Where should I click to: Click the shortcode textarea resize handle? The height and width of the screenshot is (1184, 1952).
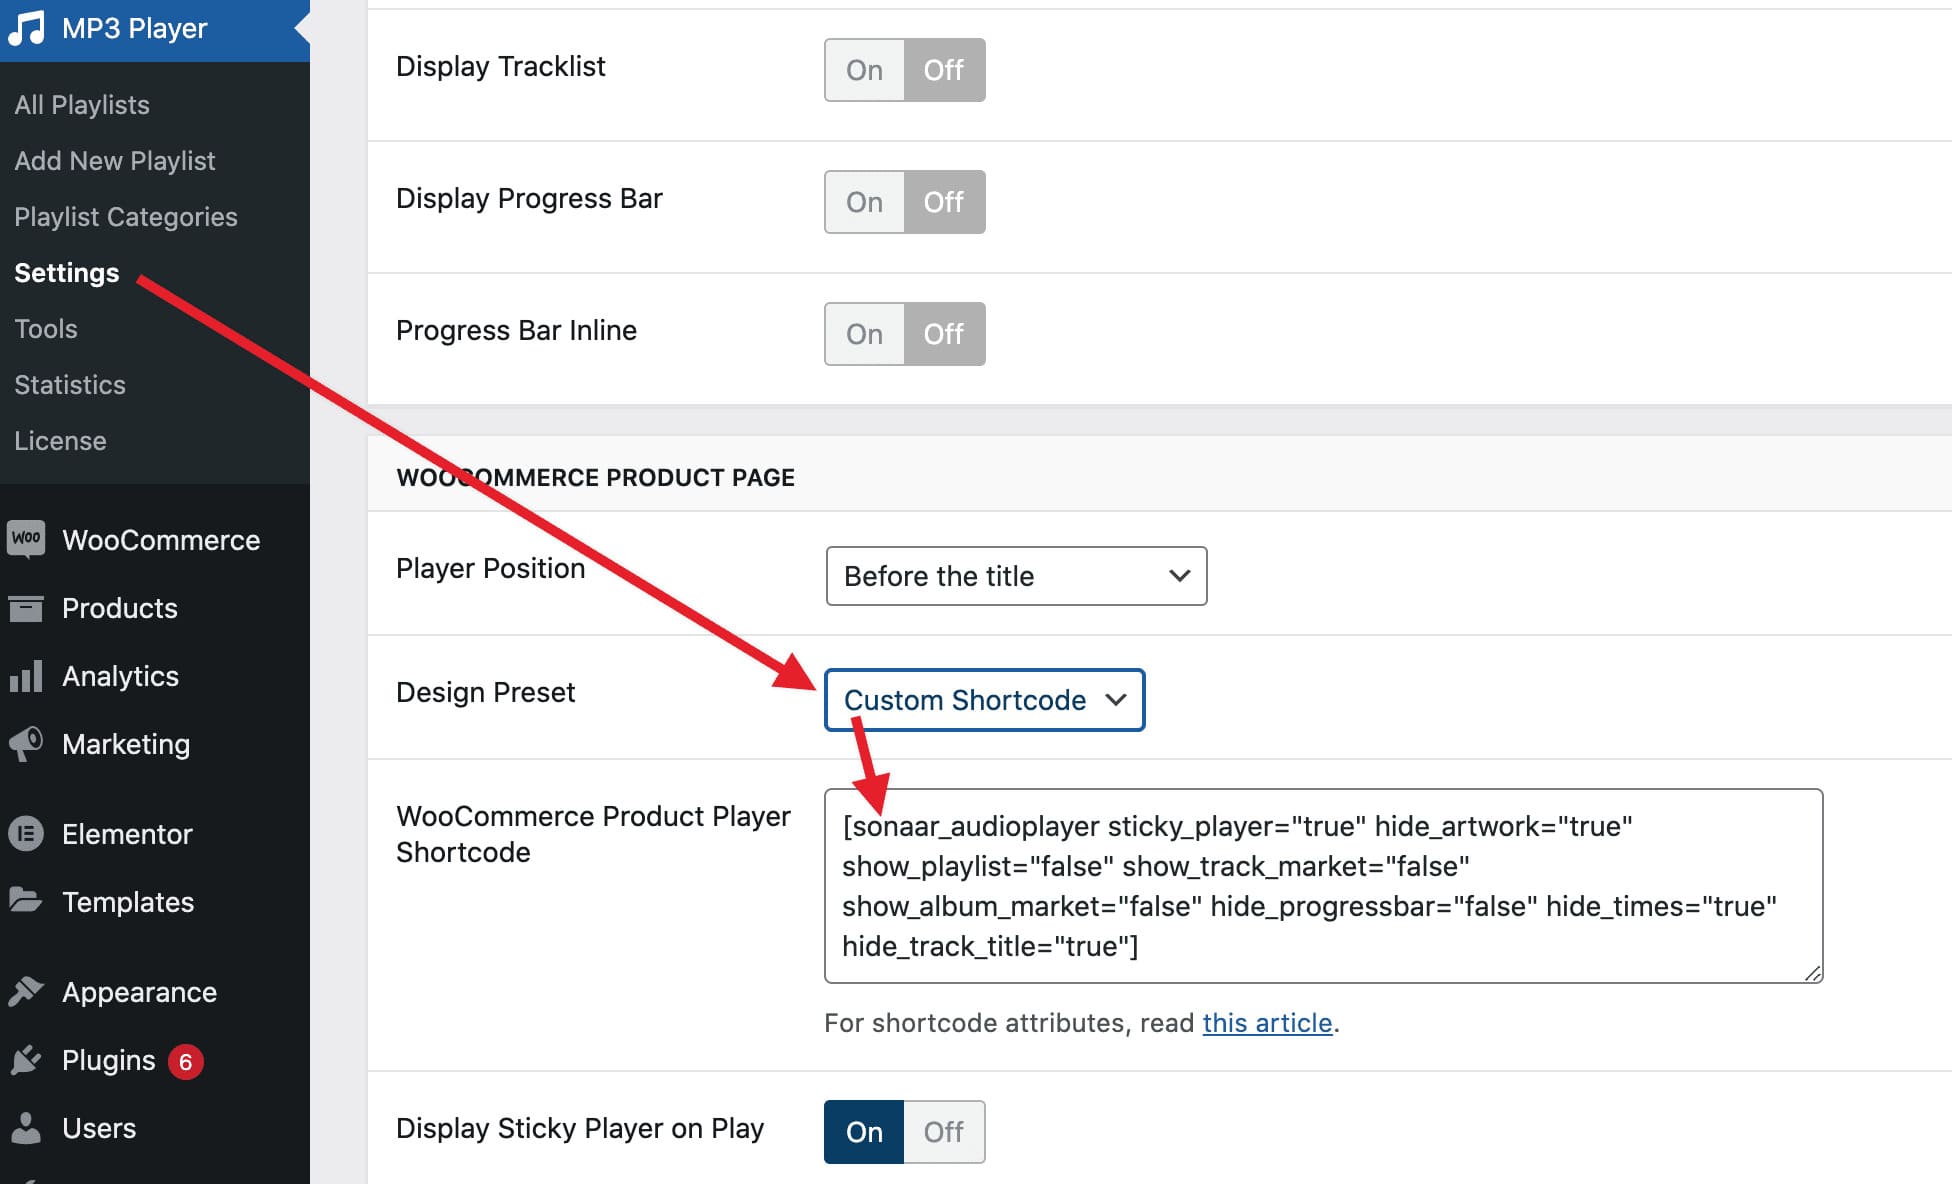coord(1812,973)
